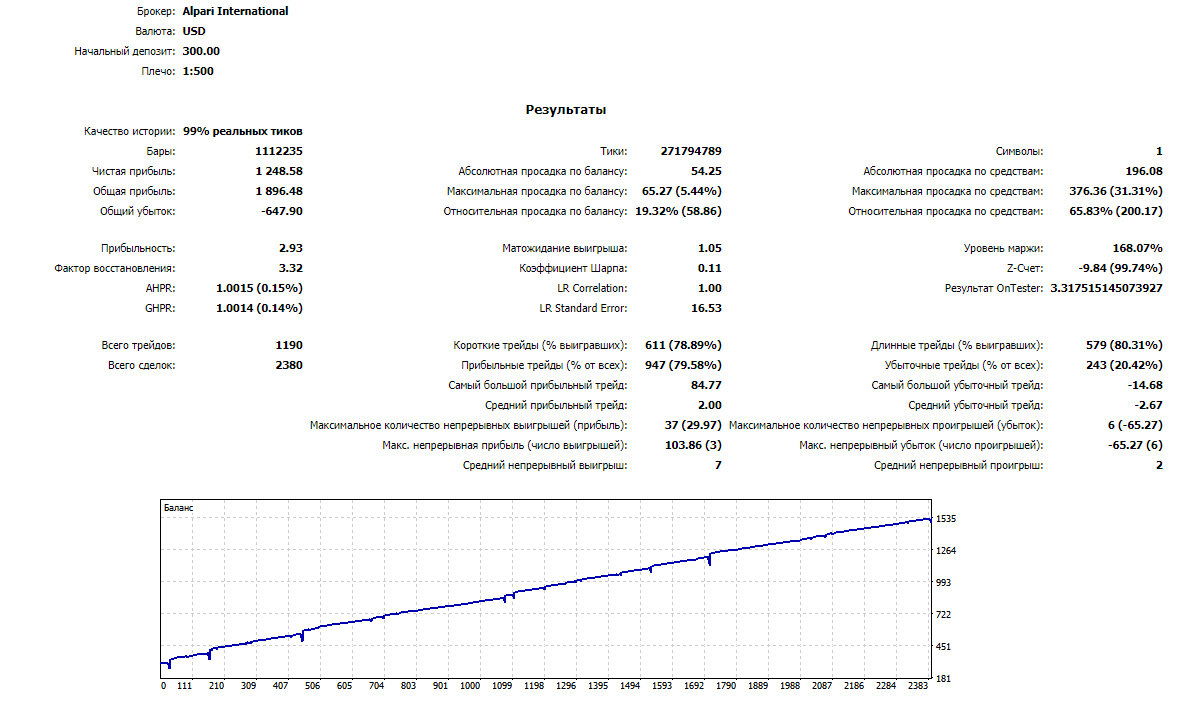1197x719 pixels.
Task: Click expected payoff value 1.05
Action: coord(709,248)
